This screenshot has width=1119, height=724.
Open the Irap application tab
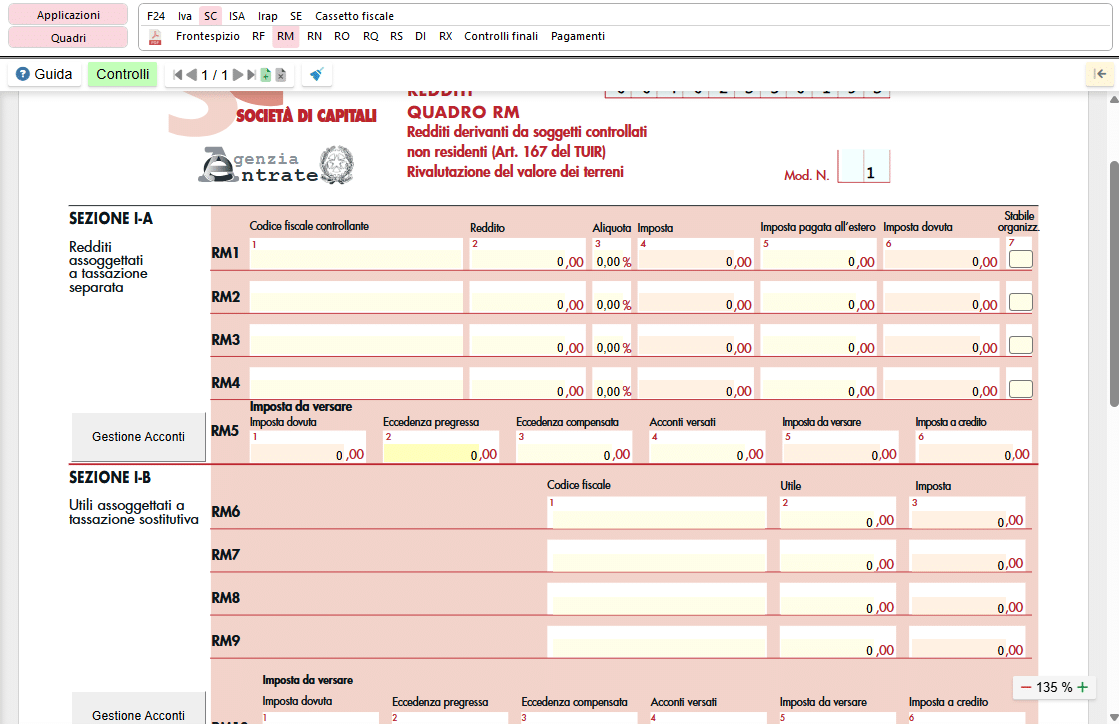pos(268,16)
